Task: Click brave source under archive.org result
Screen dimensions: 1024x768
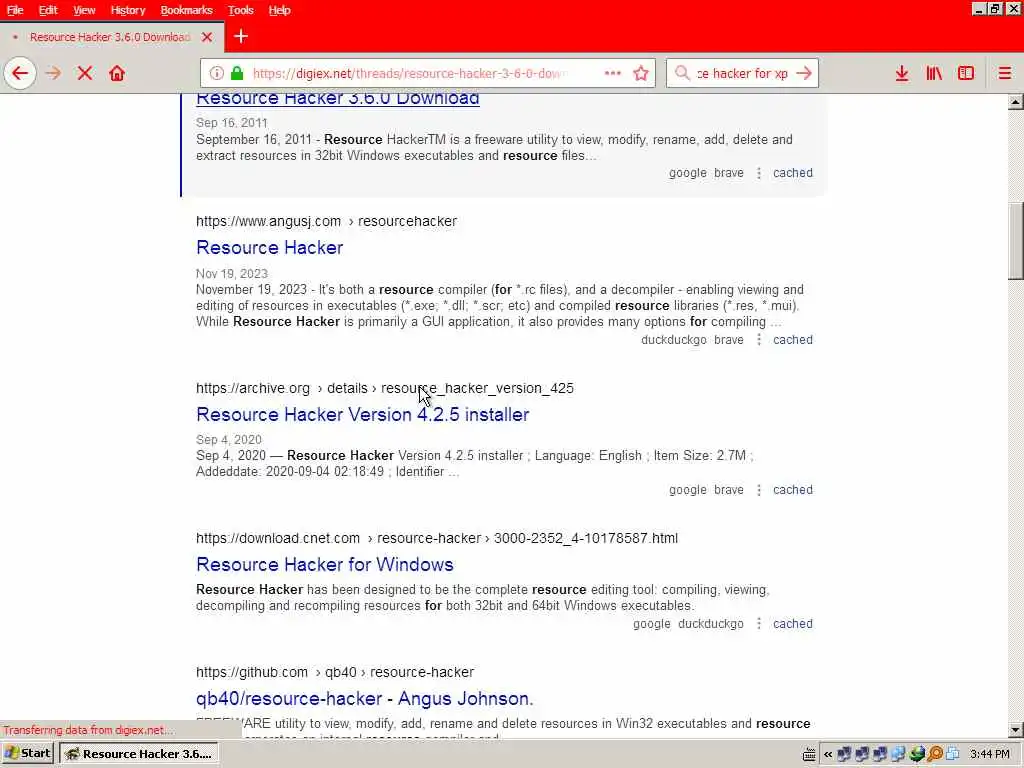Action: tap(729, 490)
